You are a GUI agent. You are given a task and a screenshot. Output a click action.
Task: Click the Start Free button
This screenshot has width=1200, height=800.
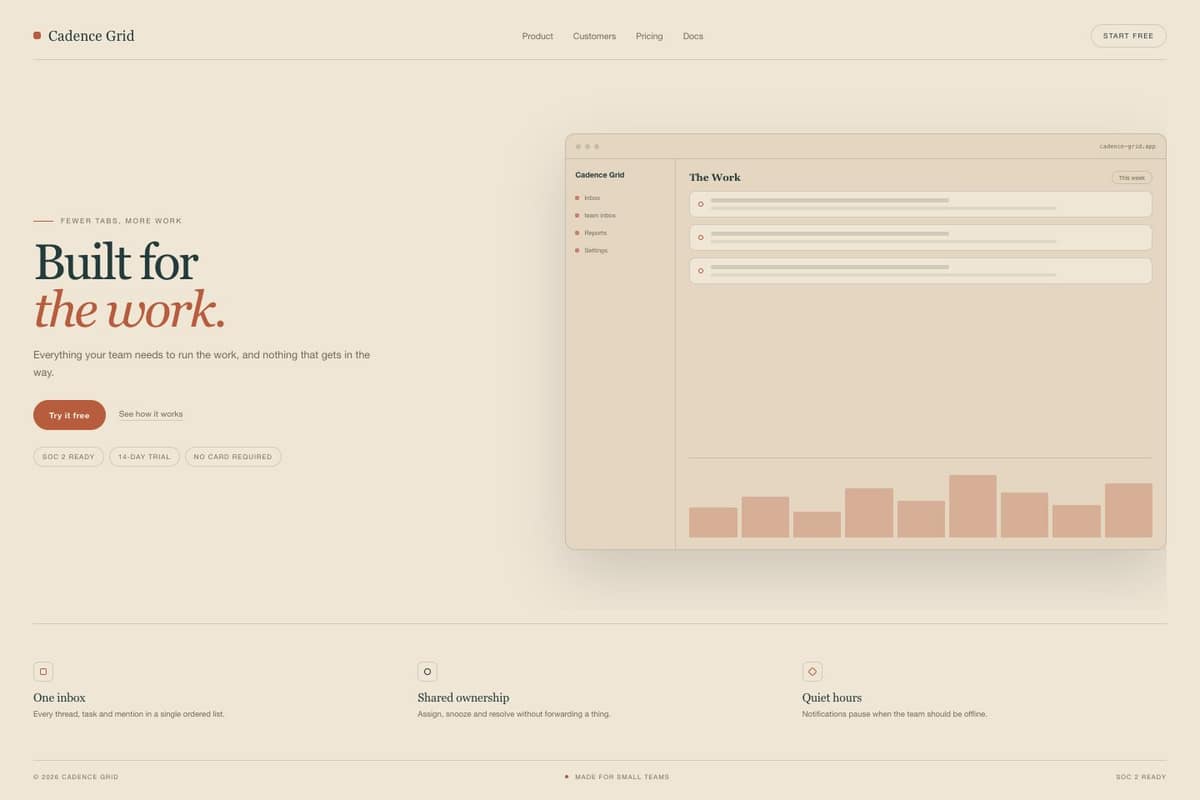(x=1128, y=36)
